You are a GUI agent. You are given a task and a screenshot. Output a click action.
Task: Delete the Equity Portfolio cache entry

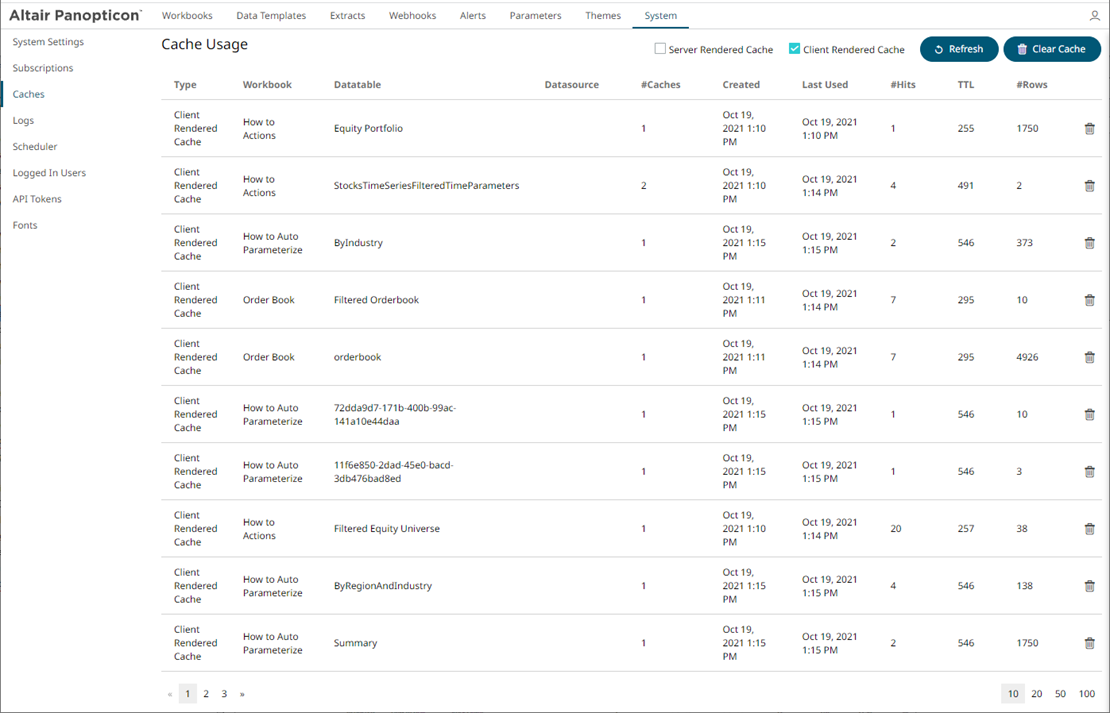tap(1089, 129)
